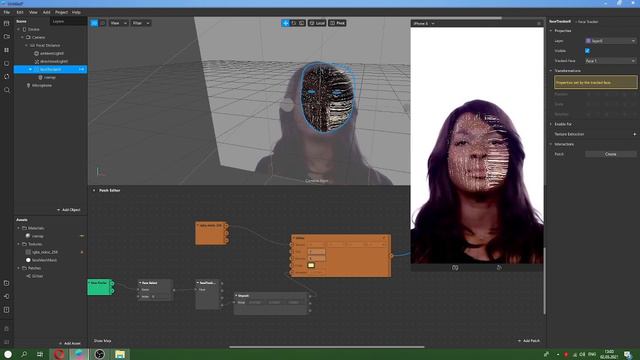This screenshot has width=640, height=360.
Task: Add Texture Extraction with plus icon
Action: click(x=634, y=134)
